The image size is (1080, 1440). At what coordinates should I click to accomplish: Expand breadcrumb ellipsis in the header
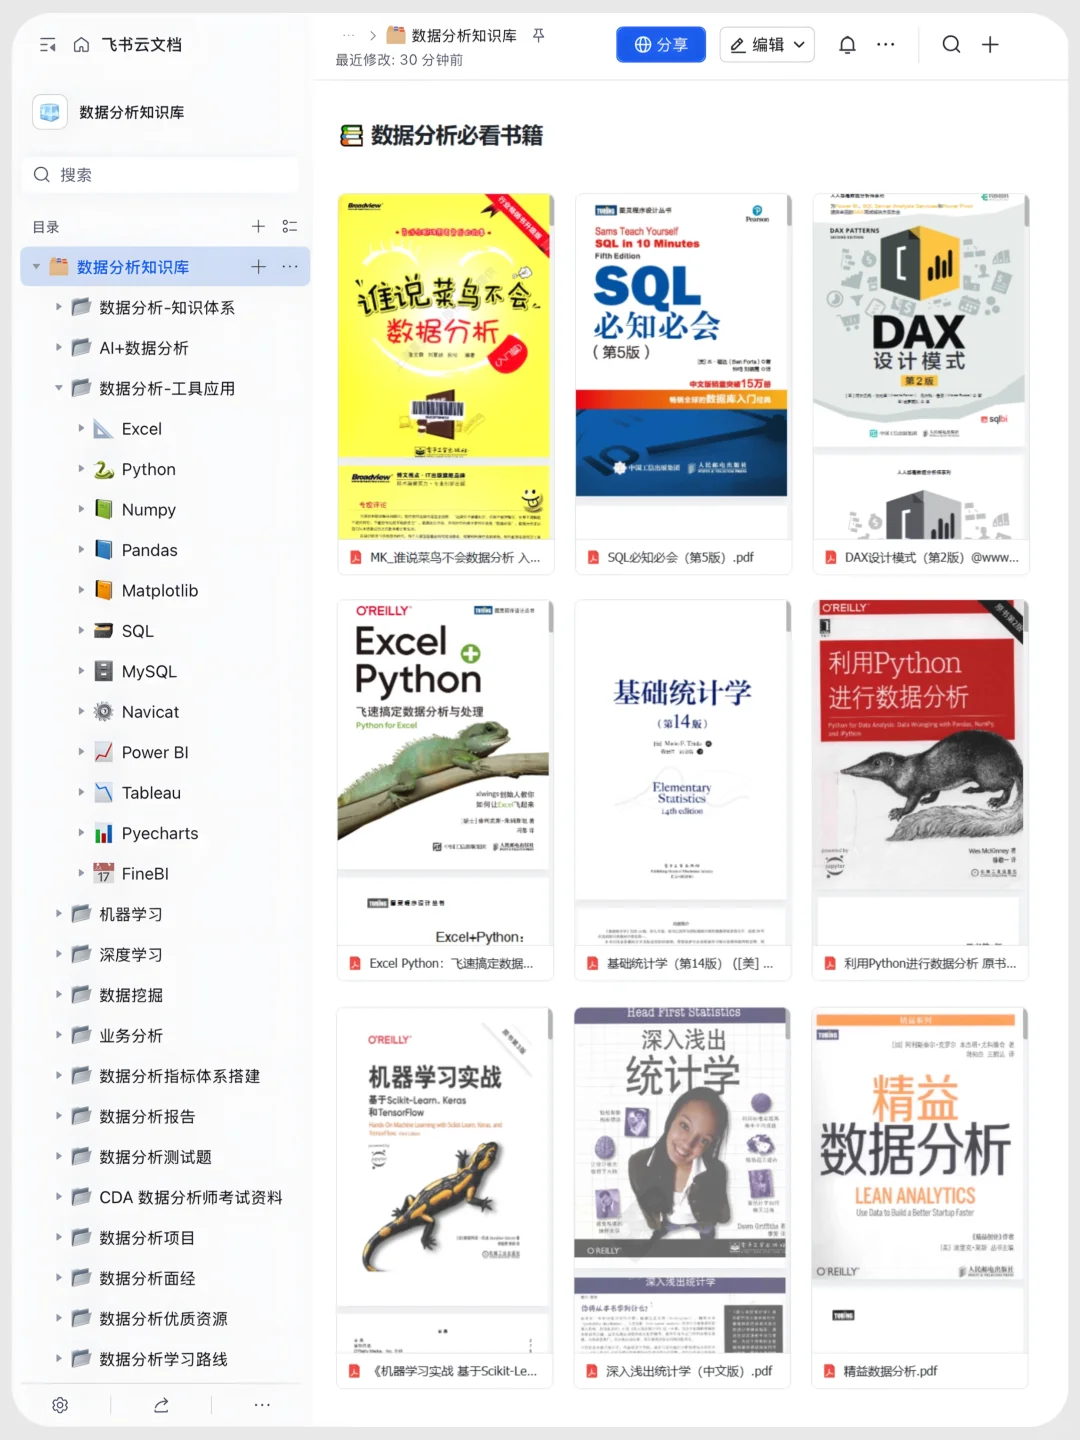point(348,35)
